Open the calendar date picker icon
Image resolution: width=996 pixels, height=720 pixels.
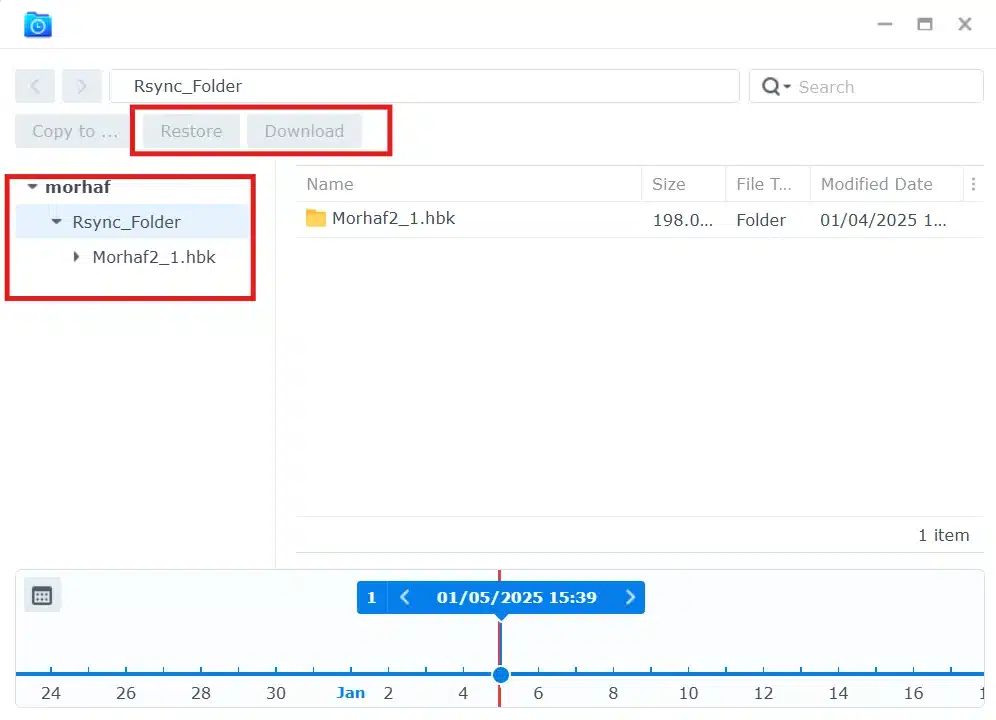[x=42, y=596]
